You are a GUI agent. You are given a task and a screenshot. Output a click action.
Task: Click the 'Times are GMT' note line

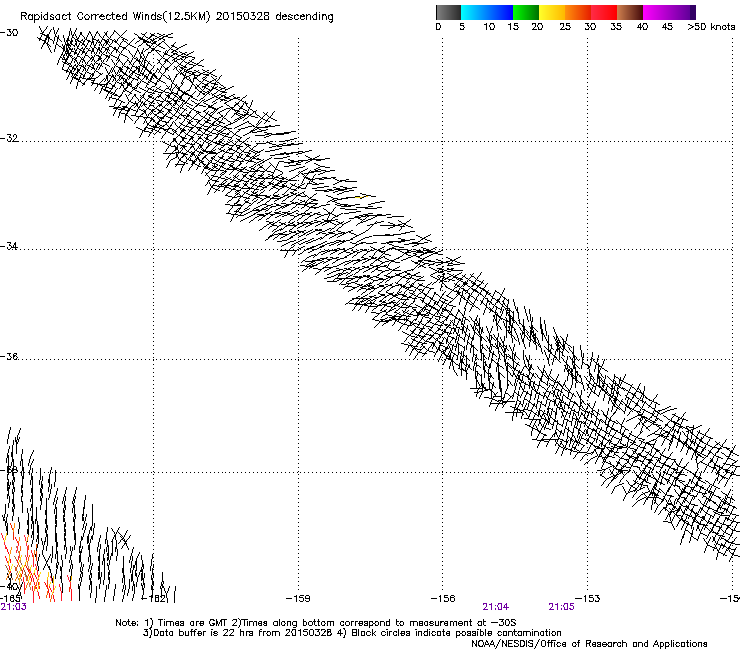pyautogui.click(x=316, y=623)
